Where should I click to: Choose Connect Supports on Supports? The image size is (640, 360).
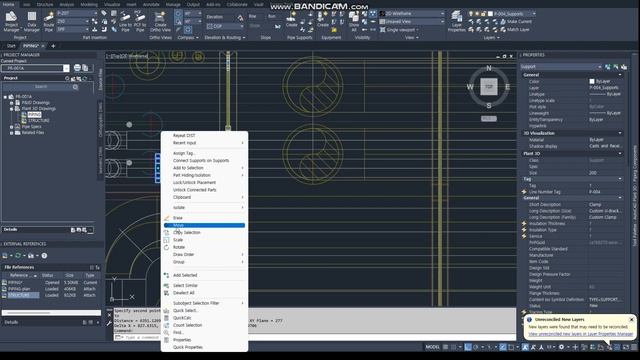tap(201, 160)
